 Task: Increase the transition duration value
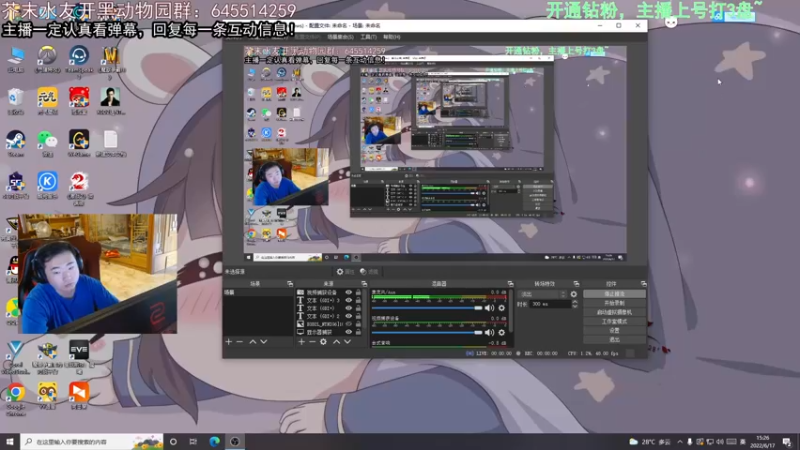574,302
